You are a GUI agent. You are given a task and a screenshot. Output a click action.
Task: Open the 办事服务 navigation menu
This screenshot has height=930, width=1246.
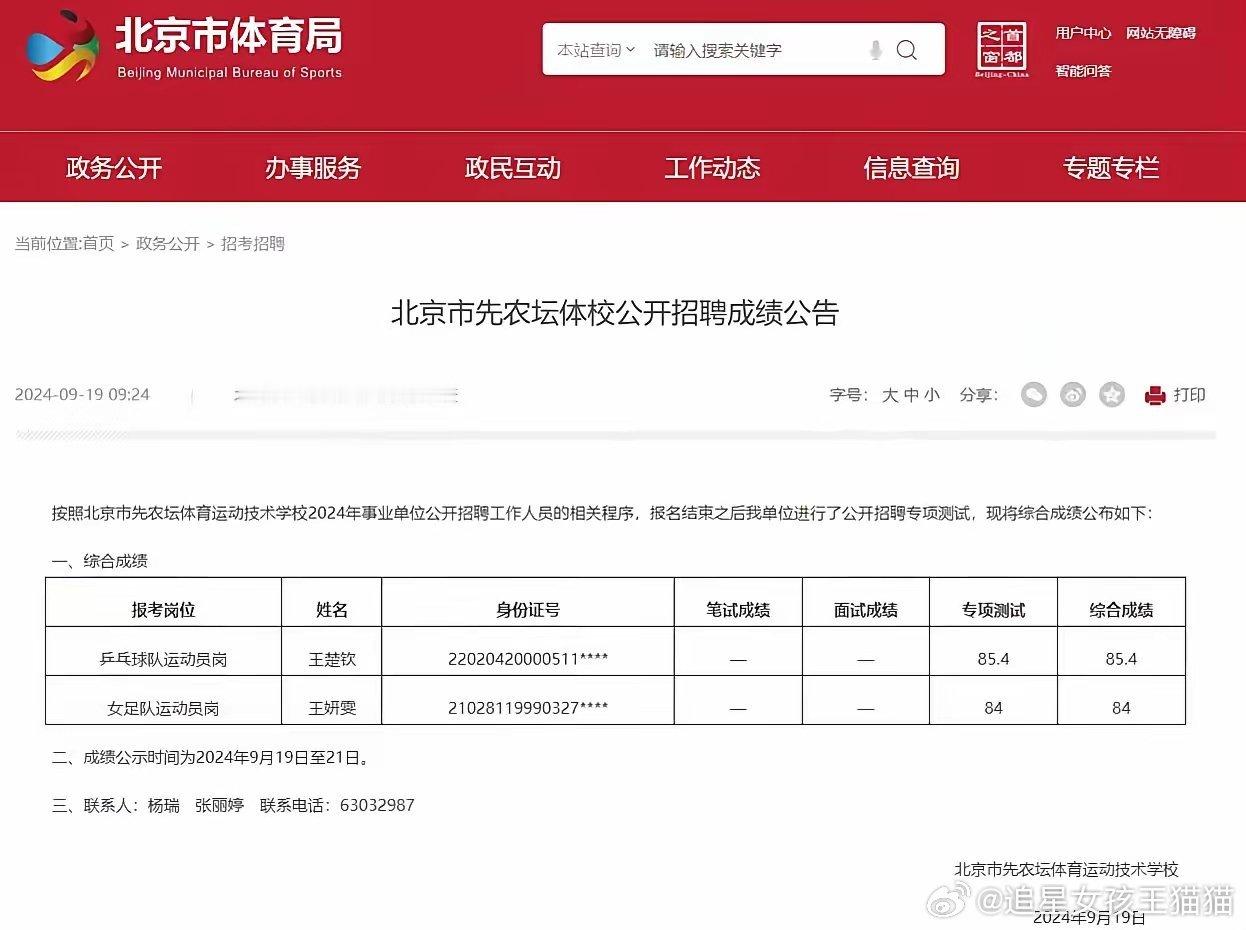click(313, 168)
